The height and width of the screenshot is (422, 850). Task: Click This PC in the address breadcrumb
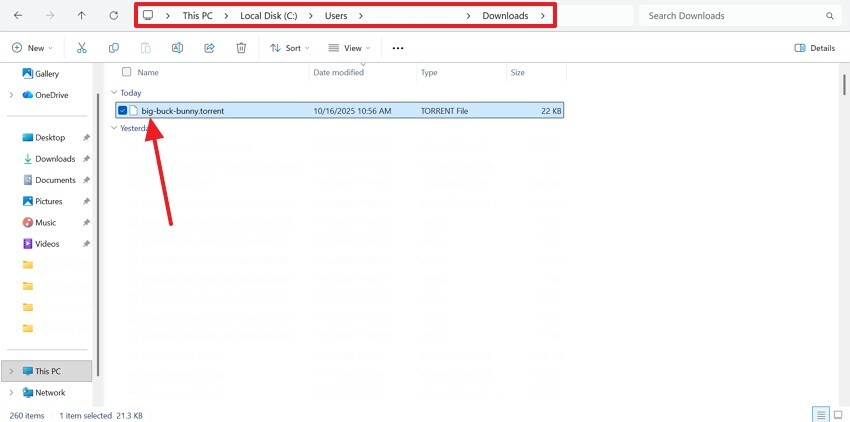click(x=197, y=16)
